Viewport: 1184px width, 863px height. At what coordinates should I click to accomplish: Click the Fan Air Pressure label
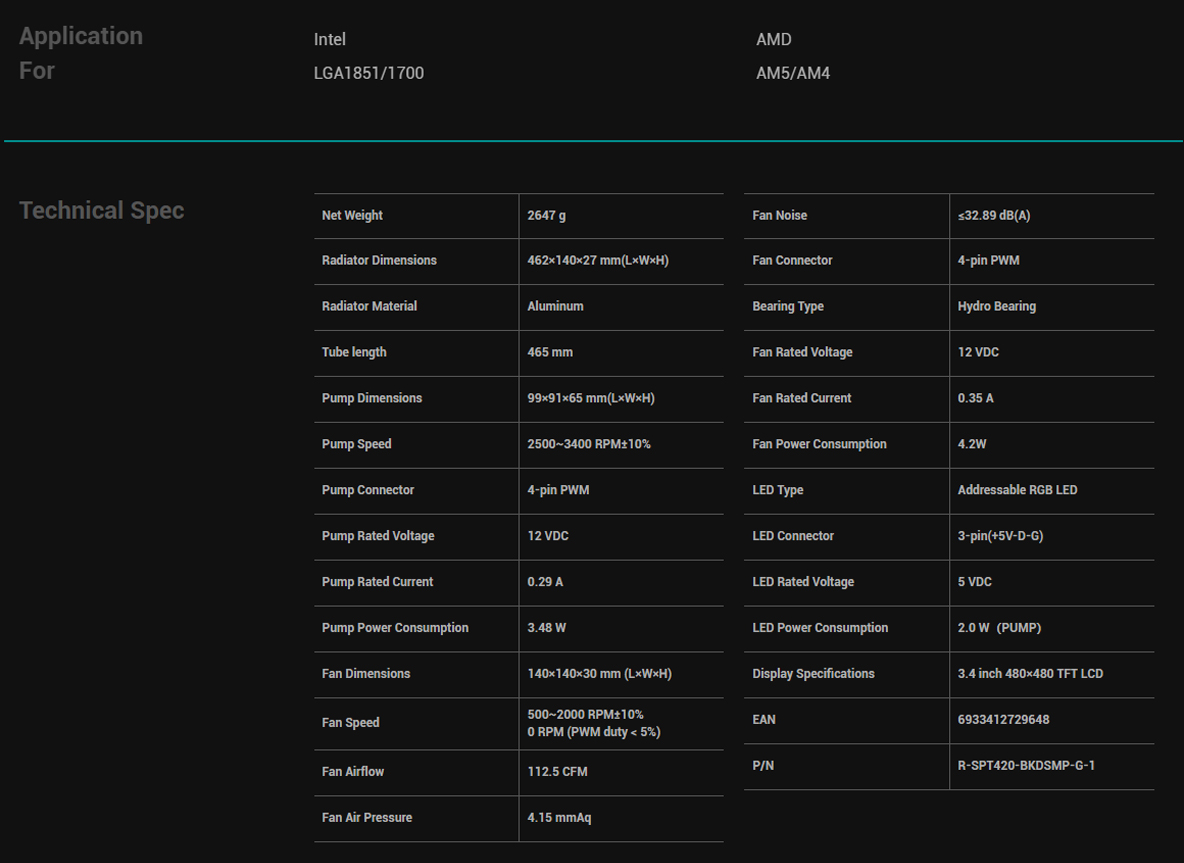tap(367, 818)
